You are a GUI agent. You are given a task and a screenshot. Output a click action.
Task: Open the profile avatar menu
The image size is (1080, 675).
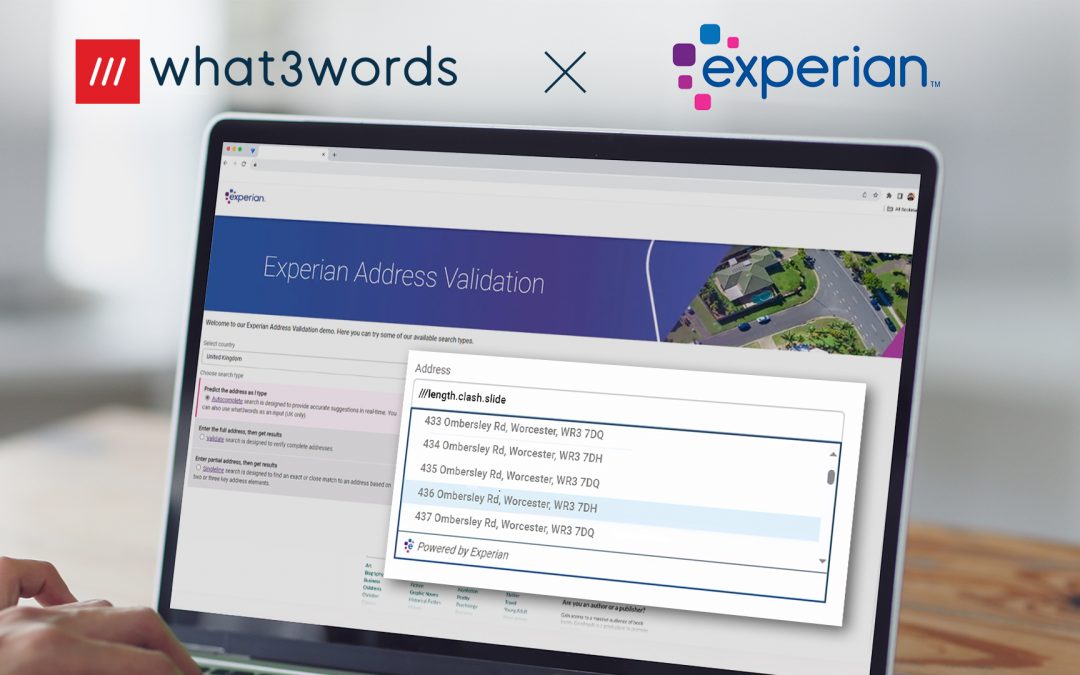911,197
